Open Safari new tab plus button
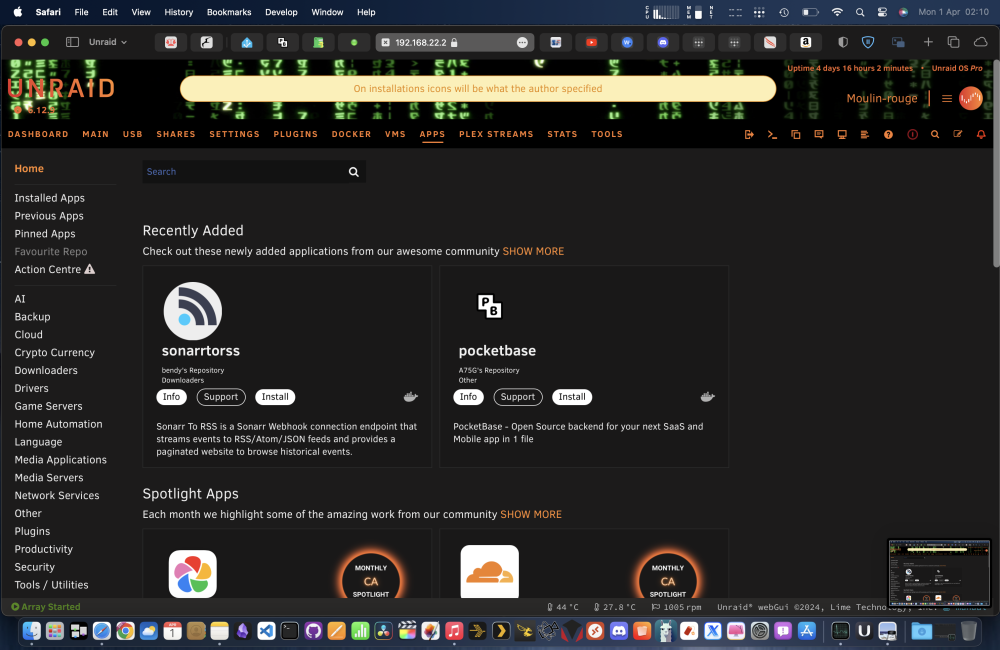The image size is (1000, 650). click(x=928, y=42)
